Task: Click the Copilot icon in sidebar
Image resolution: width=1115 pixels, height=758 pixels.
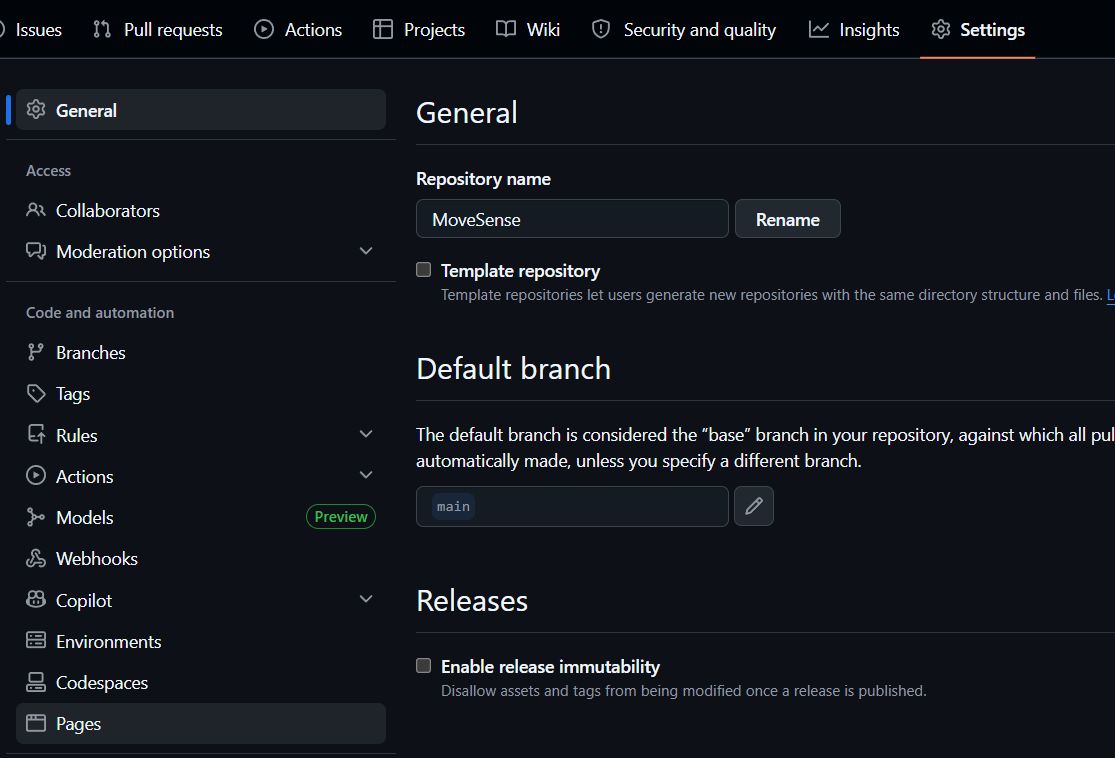Action: (x=36, y=599)
